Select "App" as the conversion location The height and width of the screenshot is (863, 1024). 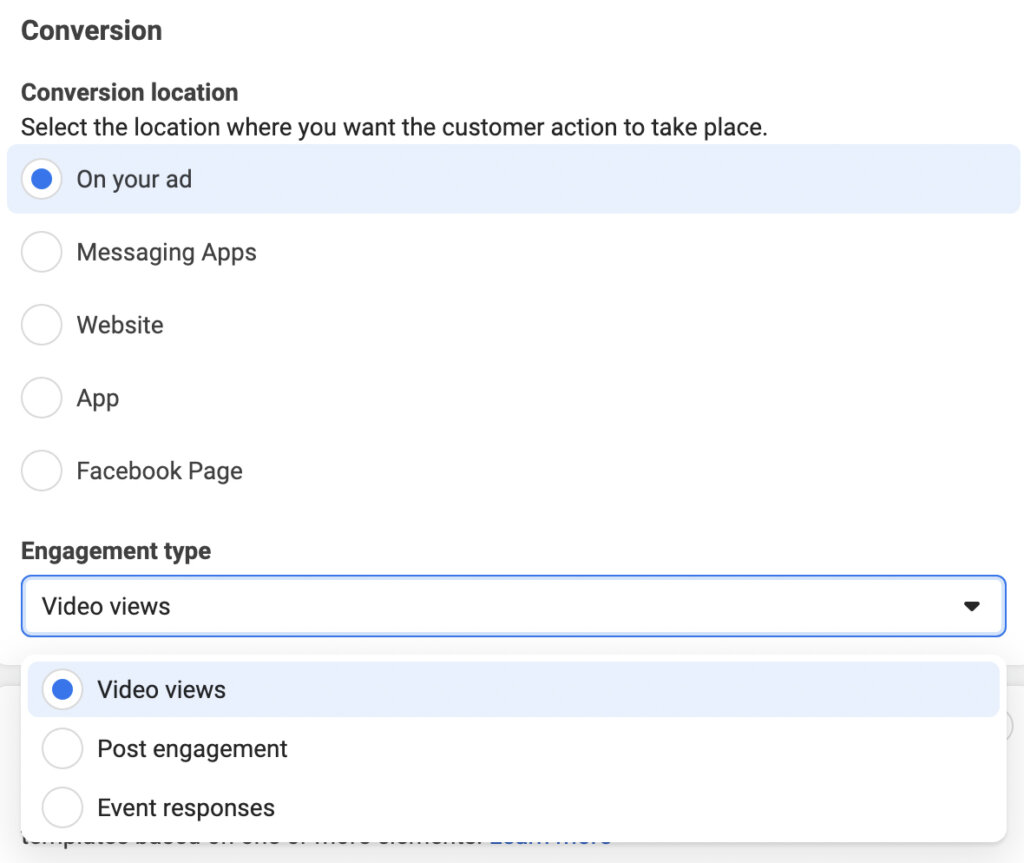(x=97, y=398)
